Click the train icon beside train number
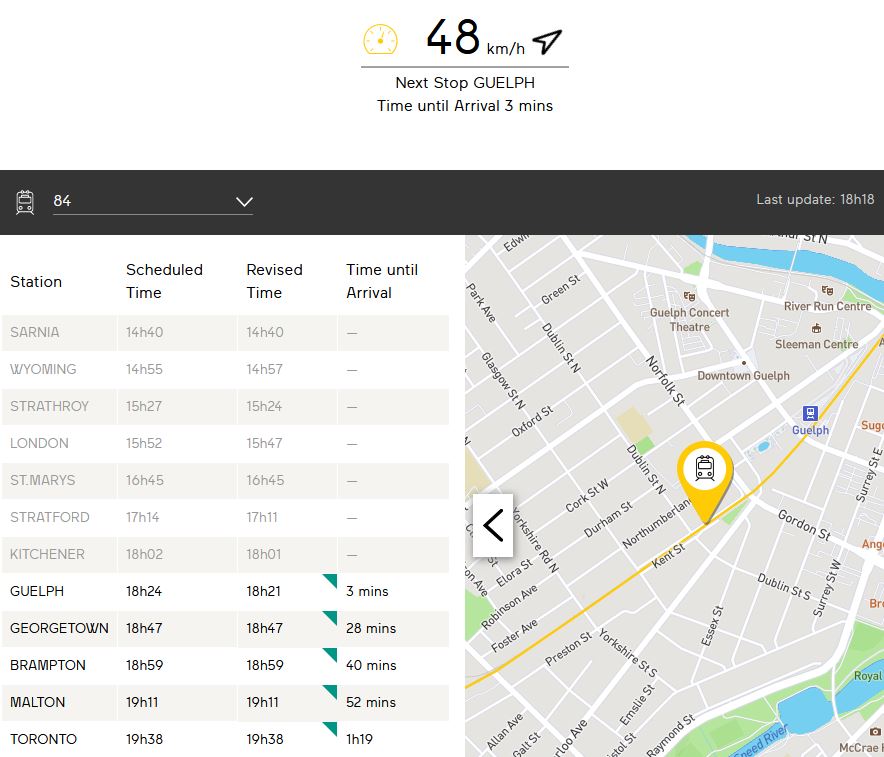The width and height of the screenshot is (884, 757). point(26,202)
